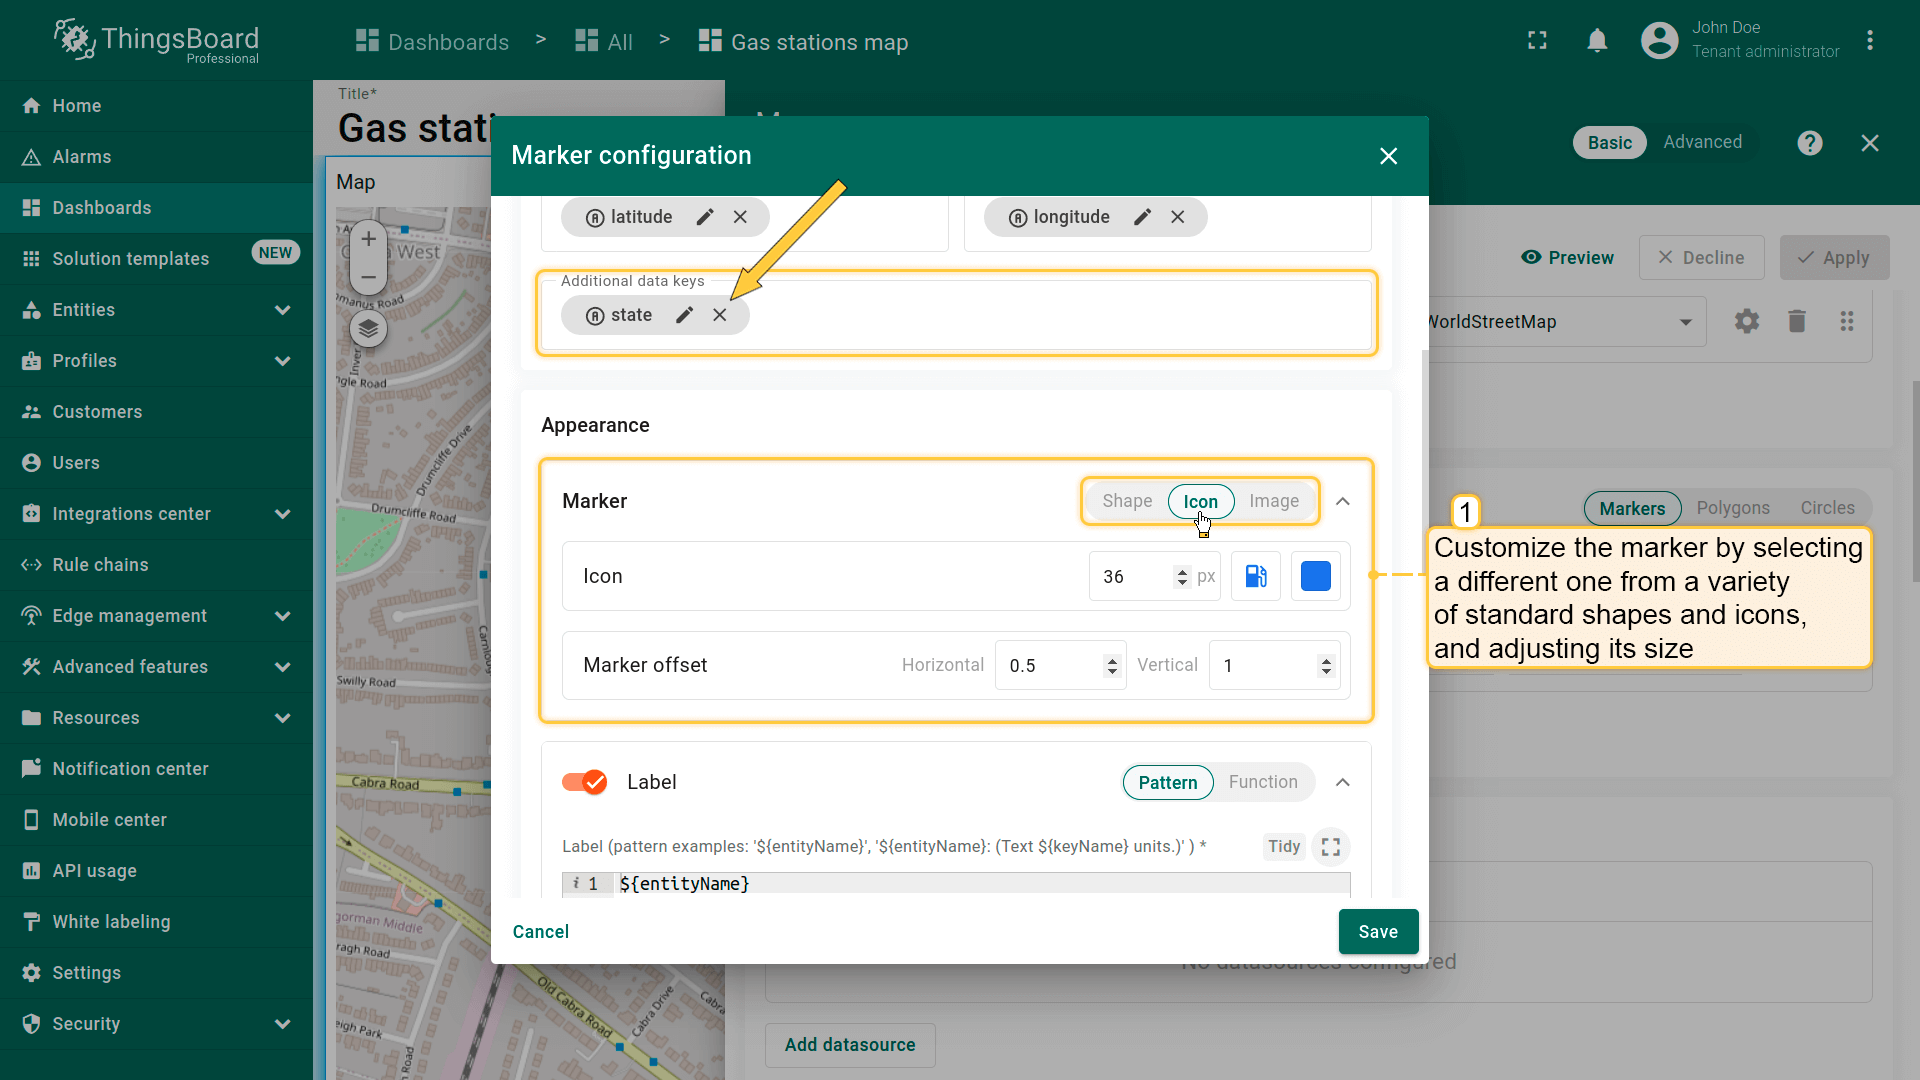
Task: Click the gas station marker icon picker
Action: click(x=1256, y=576)
